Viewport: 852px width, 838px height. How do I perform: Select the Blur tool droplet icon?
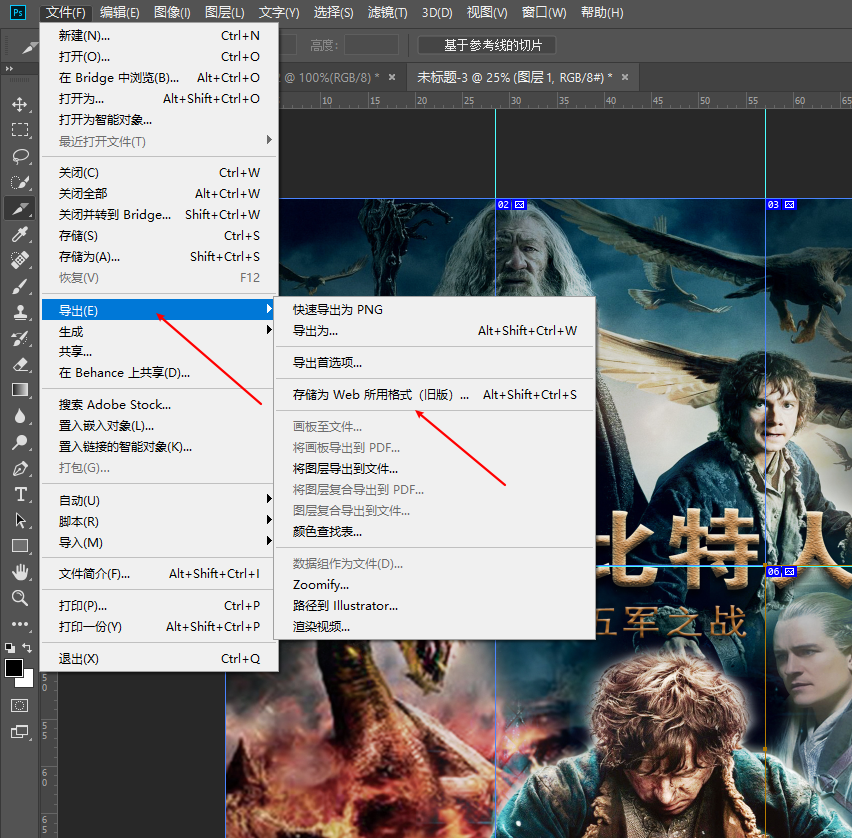pyautogui.click(x=20, y=416)
